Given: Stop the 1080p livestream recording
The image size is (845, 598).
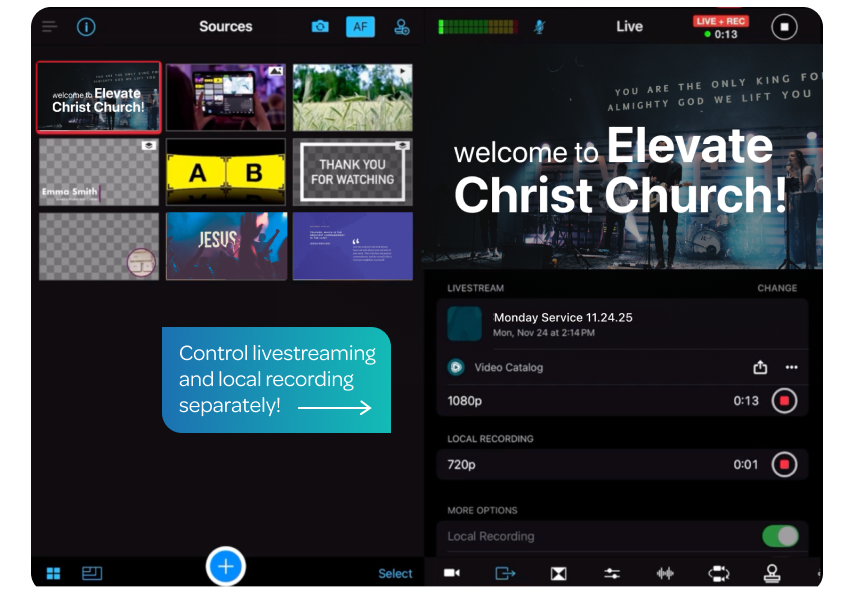Looking at the screenshot, I should 785,401.
